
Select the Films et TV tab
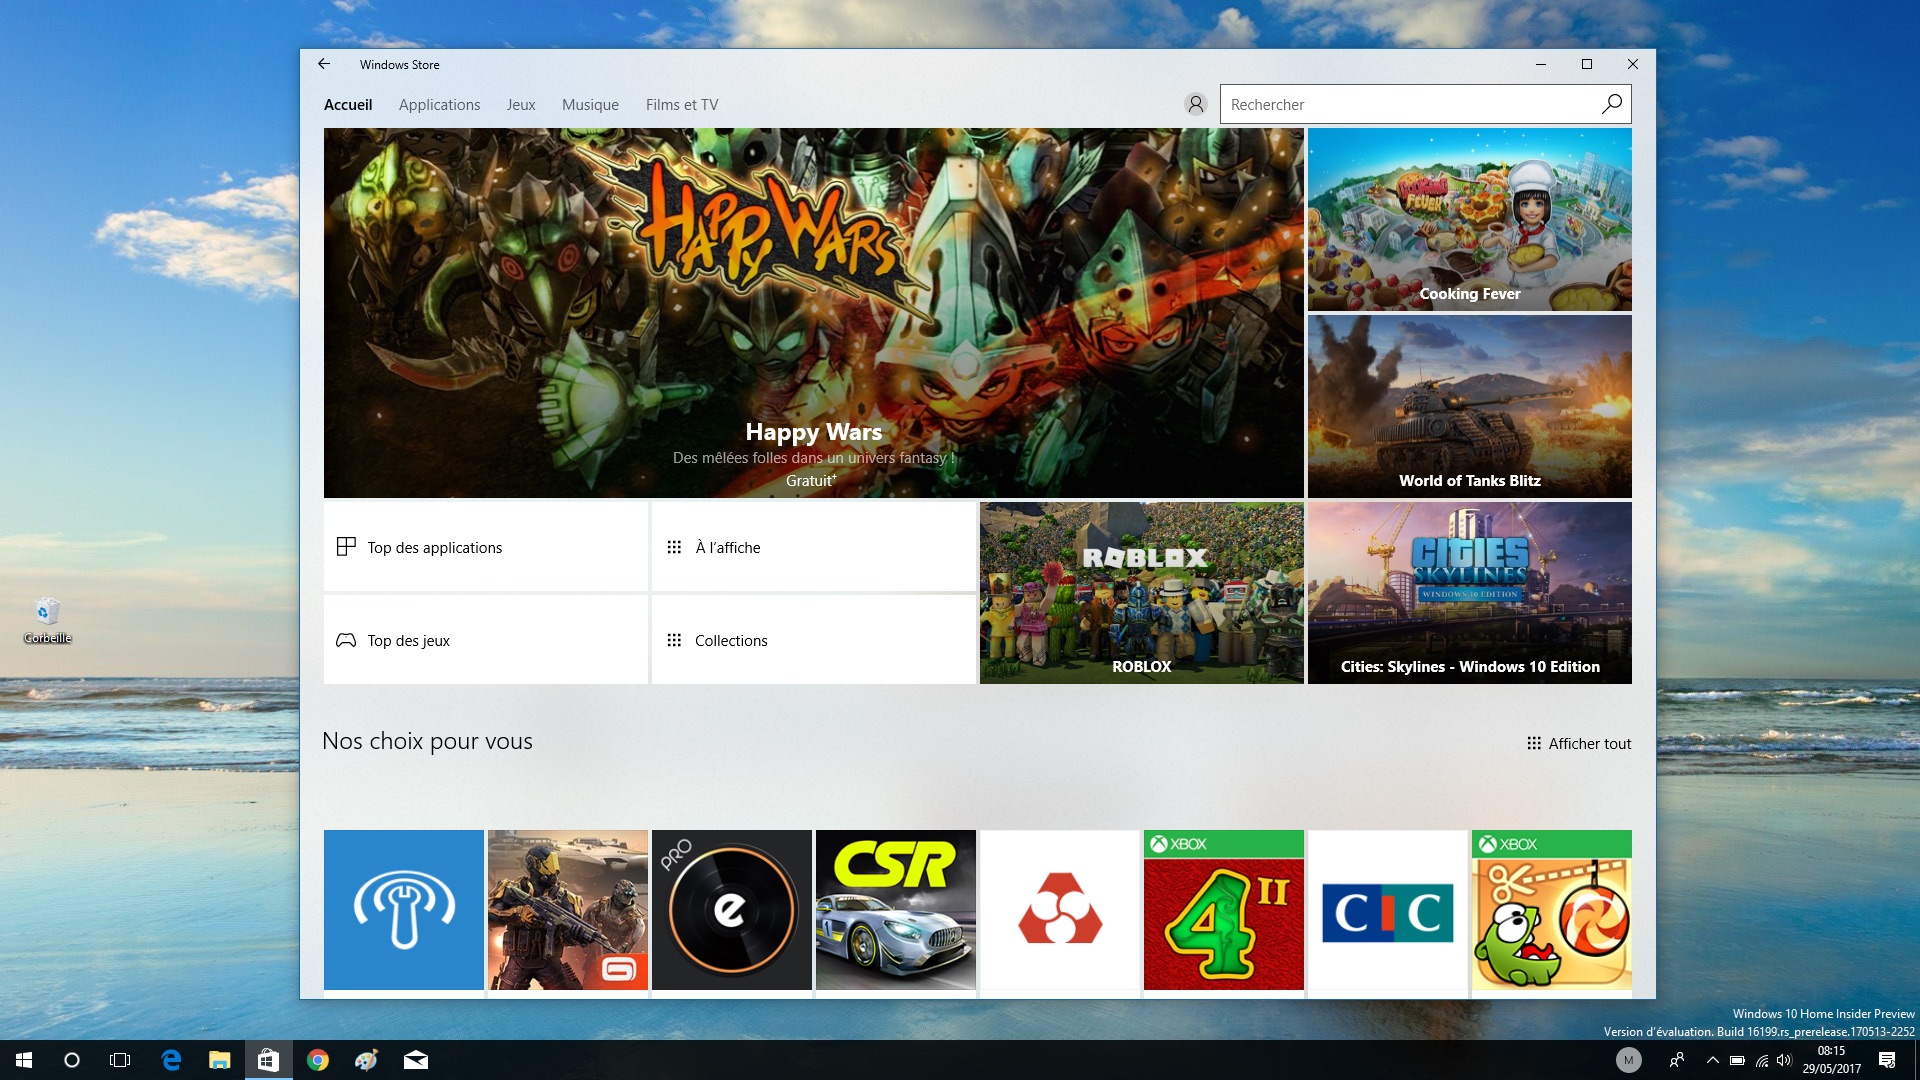[x=682, y=104]
